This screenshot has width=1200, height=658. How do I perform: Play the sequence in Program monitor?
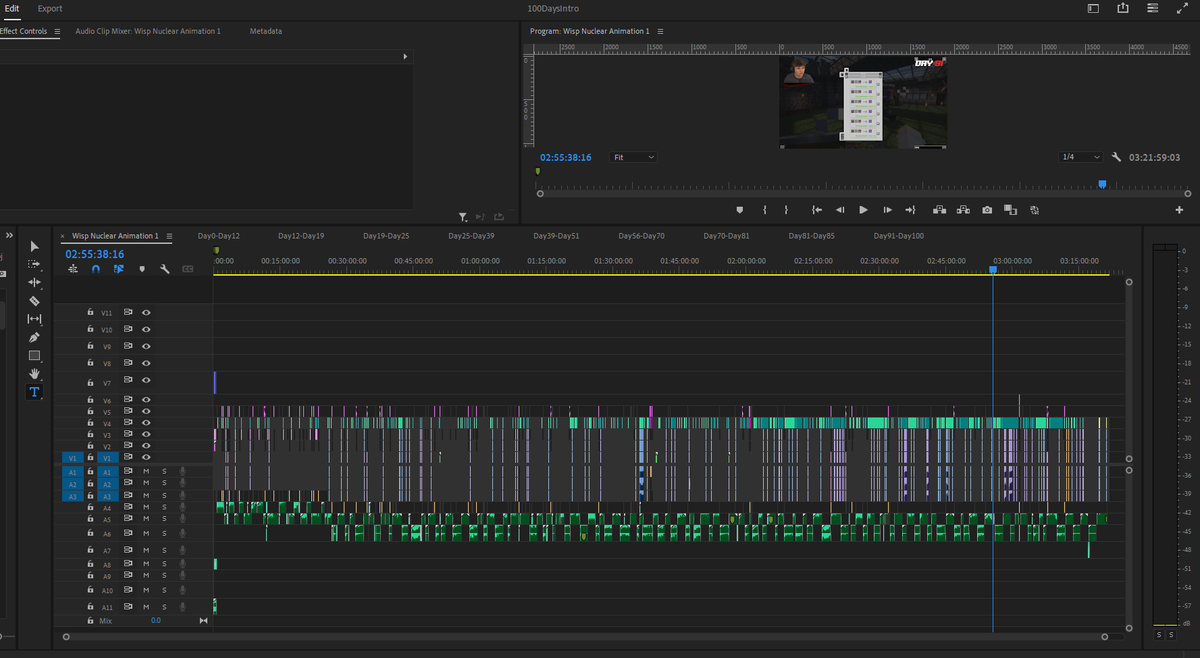(863, 210)
